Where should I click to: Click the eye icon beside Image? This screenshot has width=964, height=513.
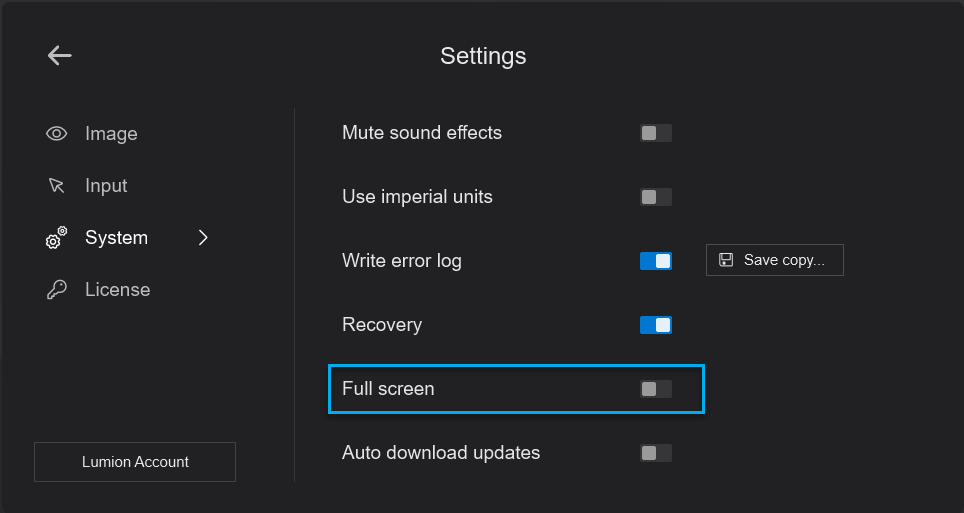coord(57,134)
